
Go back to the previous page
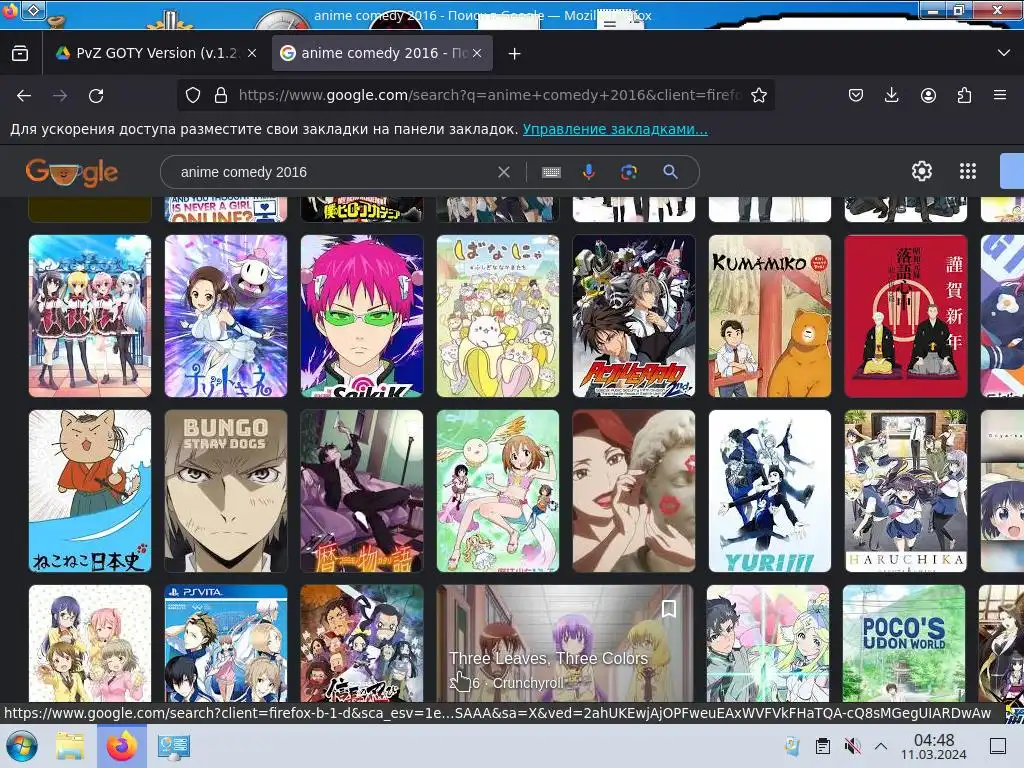(x=24, y=95)
